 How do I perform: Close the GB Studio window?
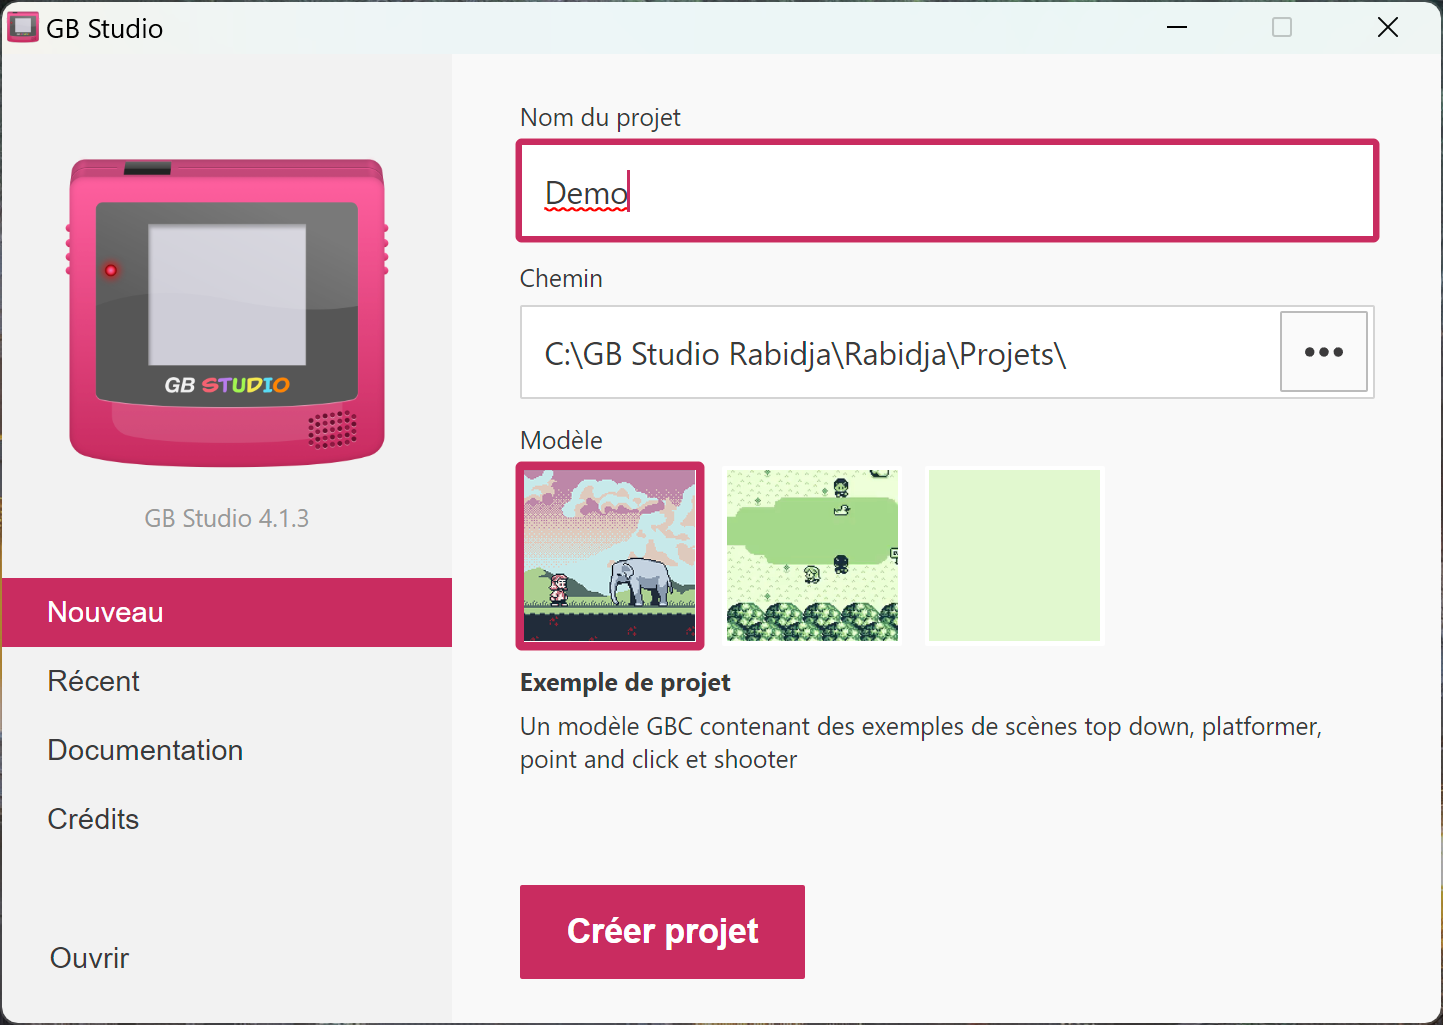coord(1387,28)
